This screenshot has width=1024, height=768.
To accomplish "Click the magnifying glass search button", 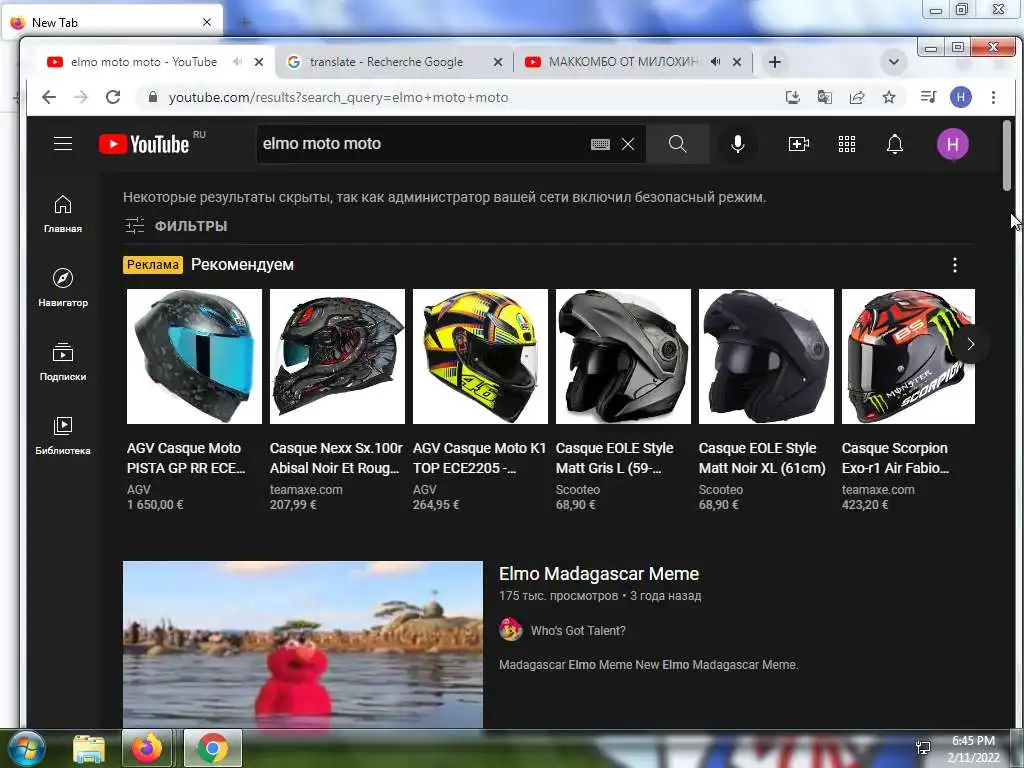I will [678, 144].
